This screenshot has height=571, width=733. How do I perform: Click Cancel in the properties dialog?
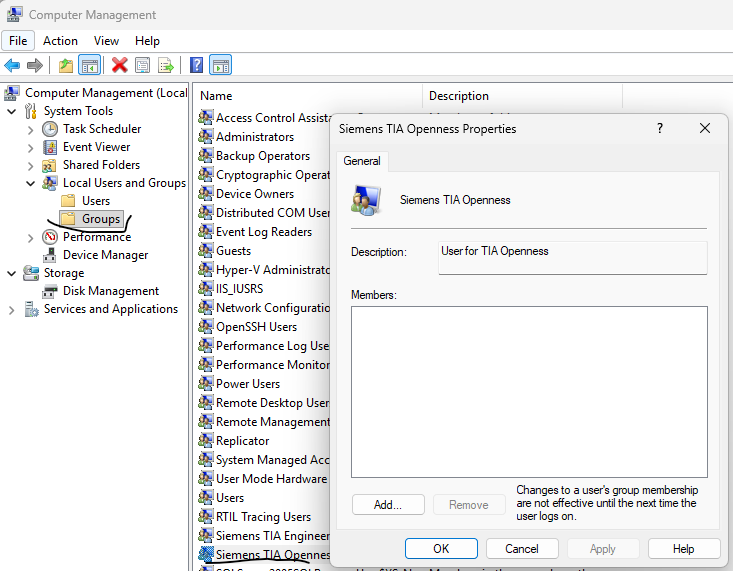(x=522, y=549)
